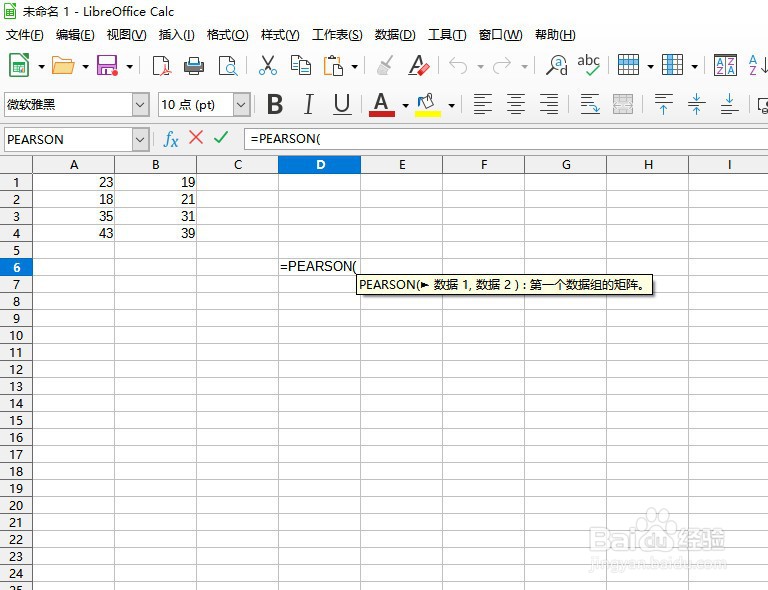Expand the font name dropdown
Image resolution: width=768 pixels, height=590 pixels.
(x=141, y=104)
